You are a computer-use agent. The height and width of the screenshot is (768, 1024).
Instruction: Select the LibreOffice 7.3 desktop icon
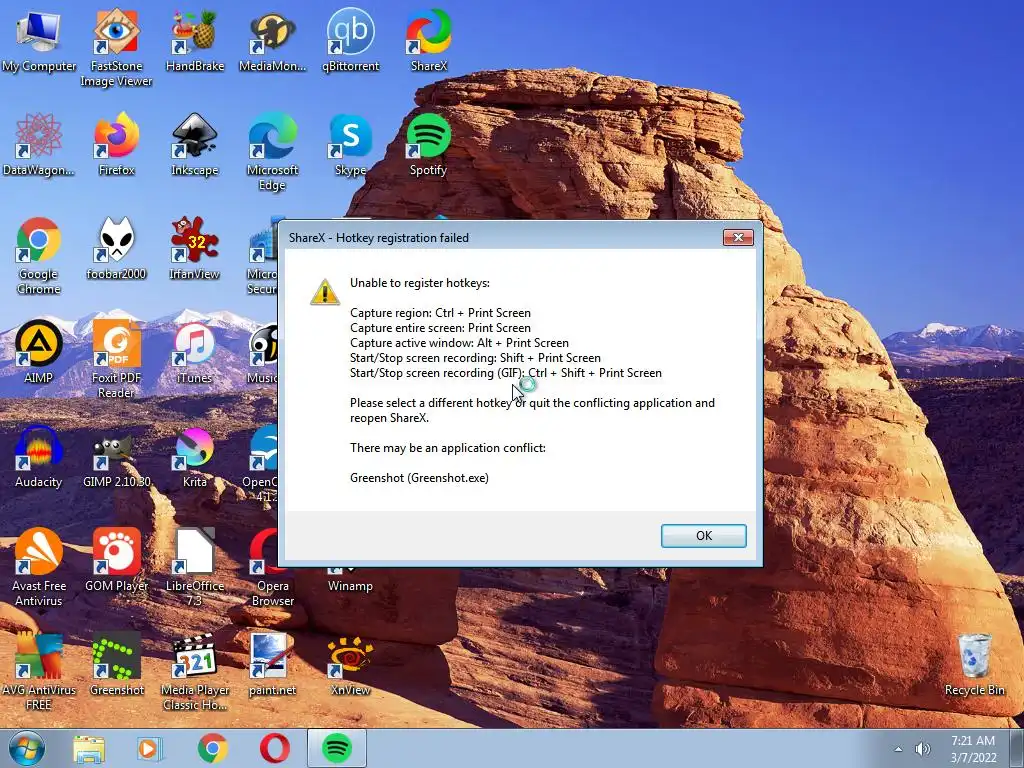point(195,569)
